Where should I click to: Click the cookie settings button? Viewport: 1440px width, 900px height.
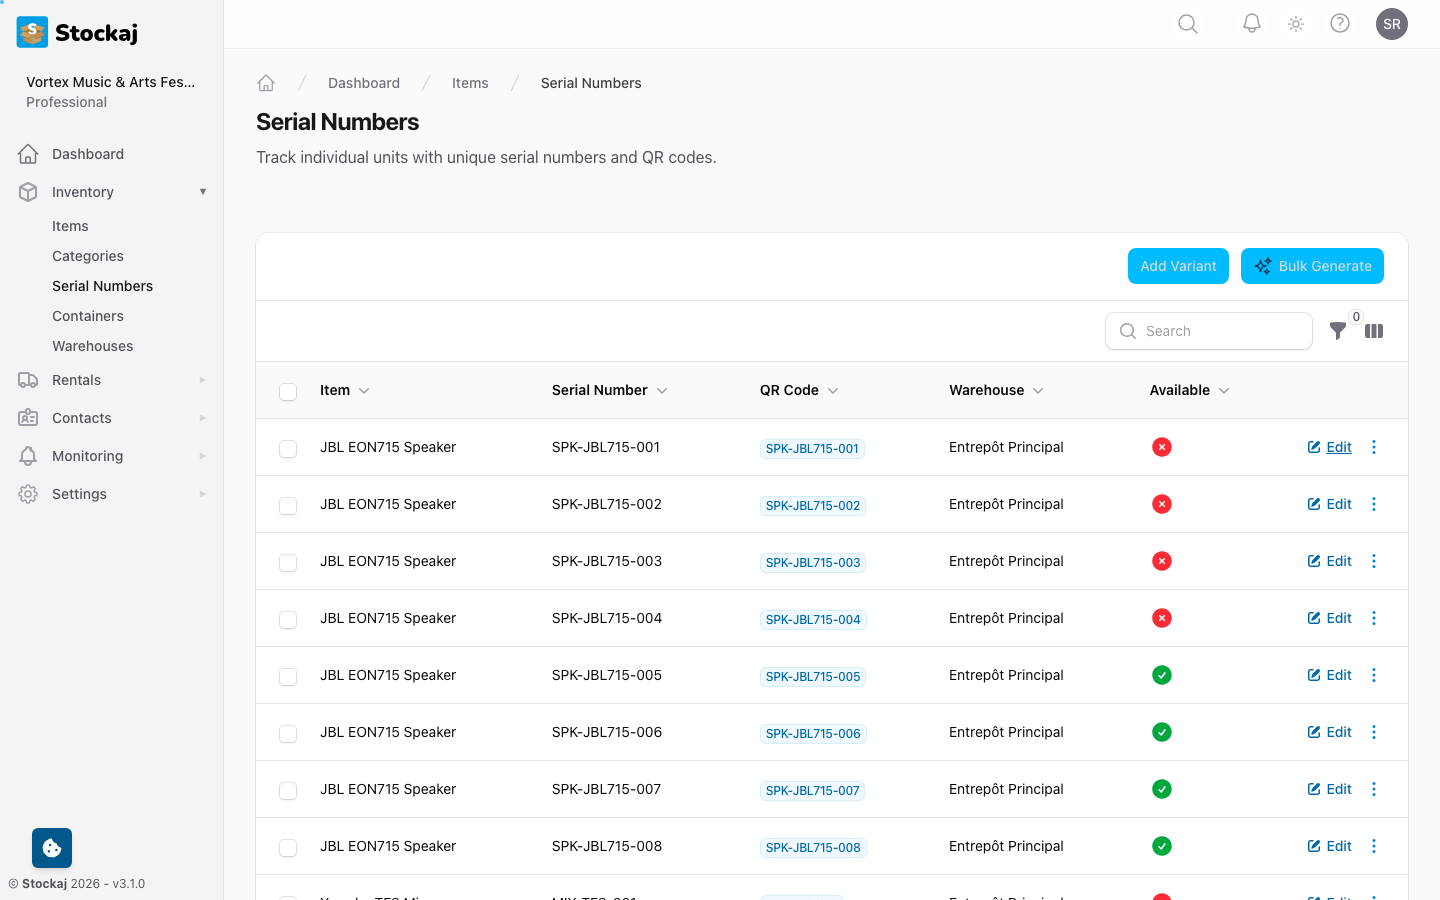[52, 848]
